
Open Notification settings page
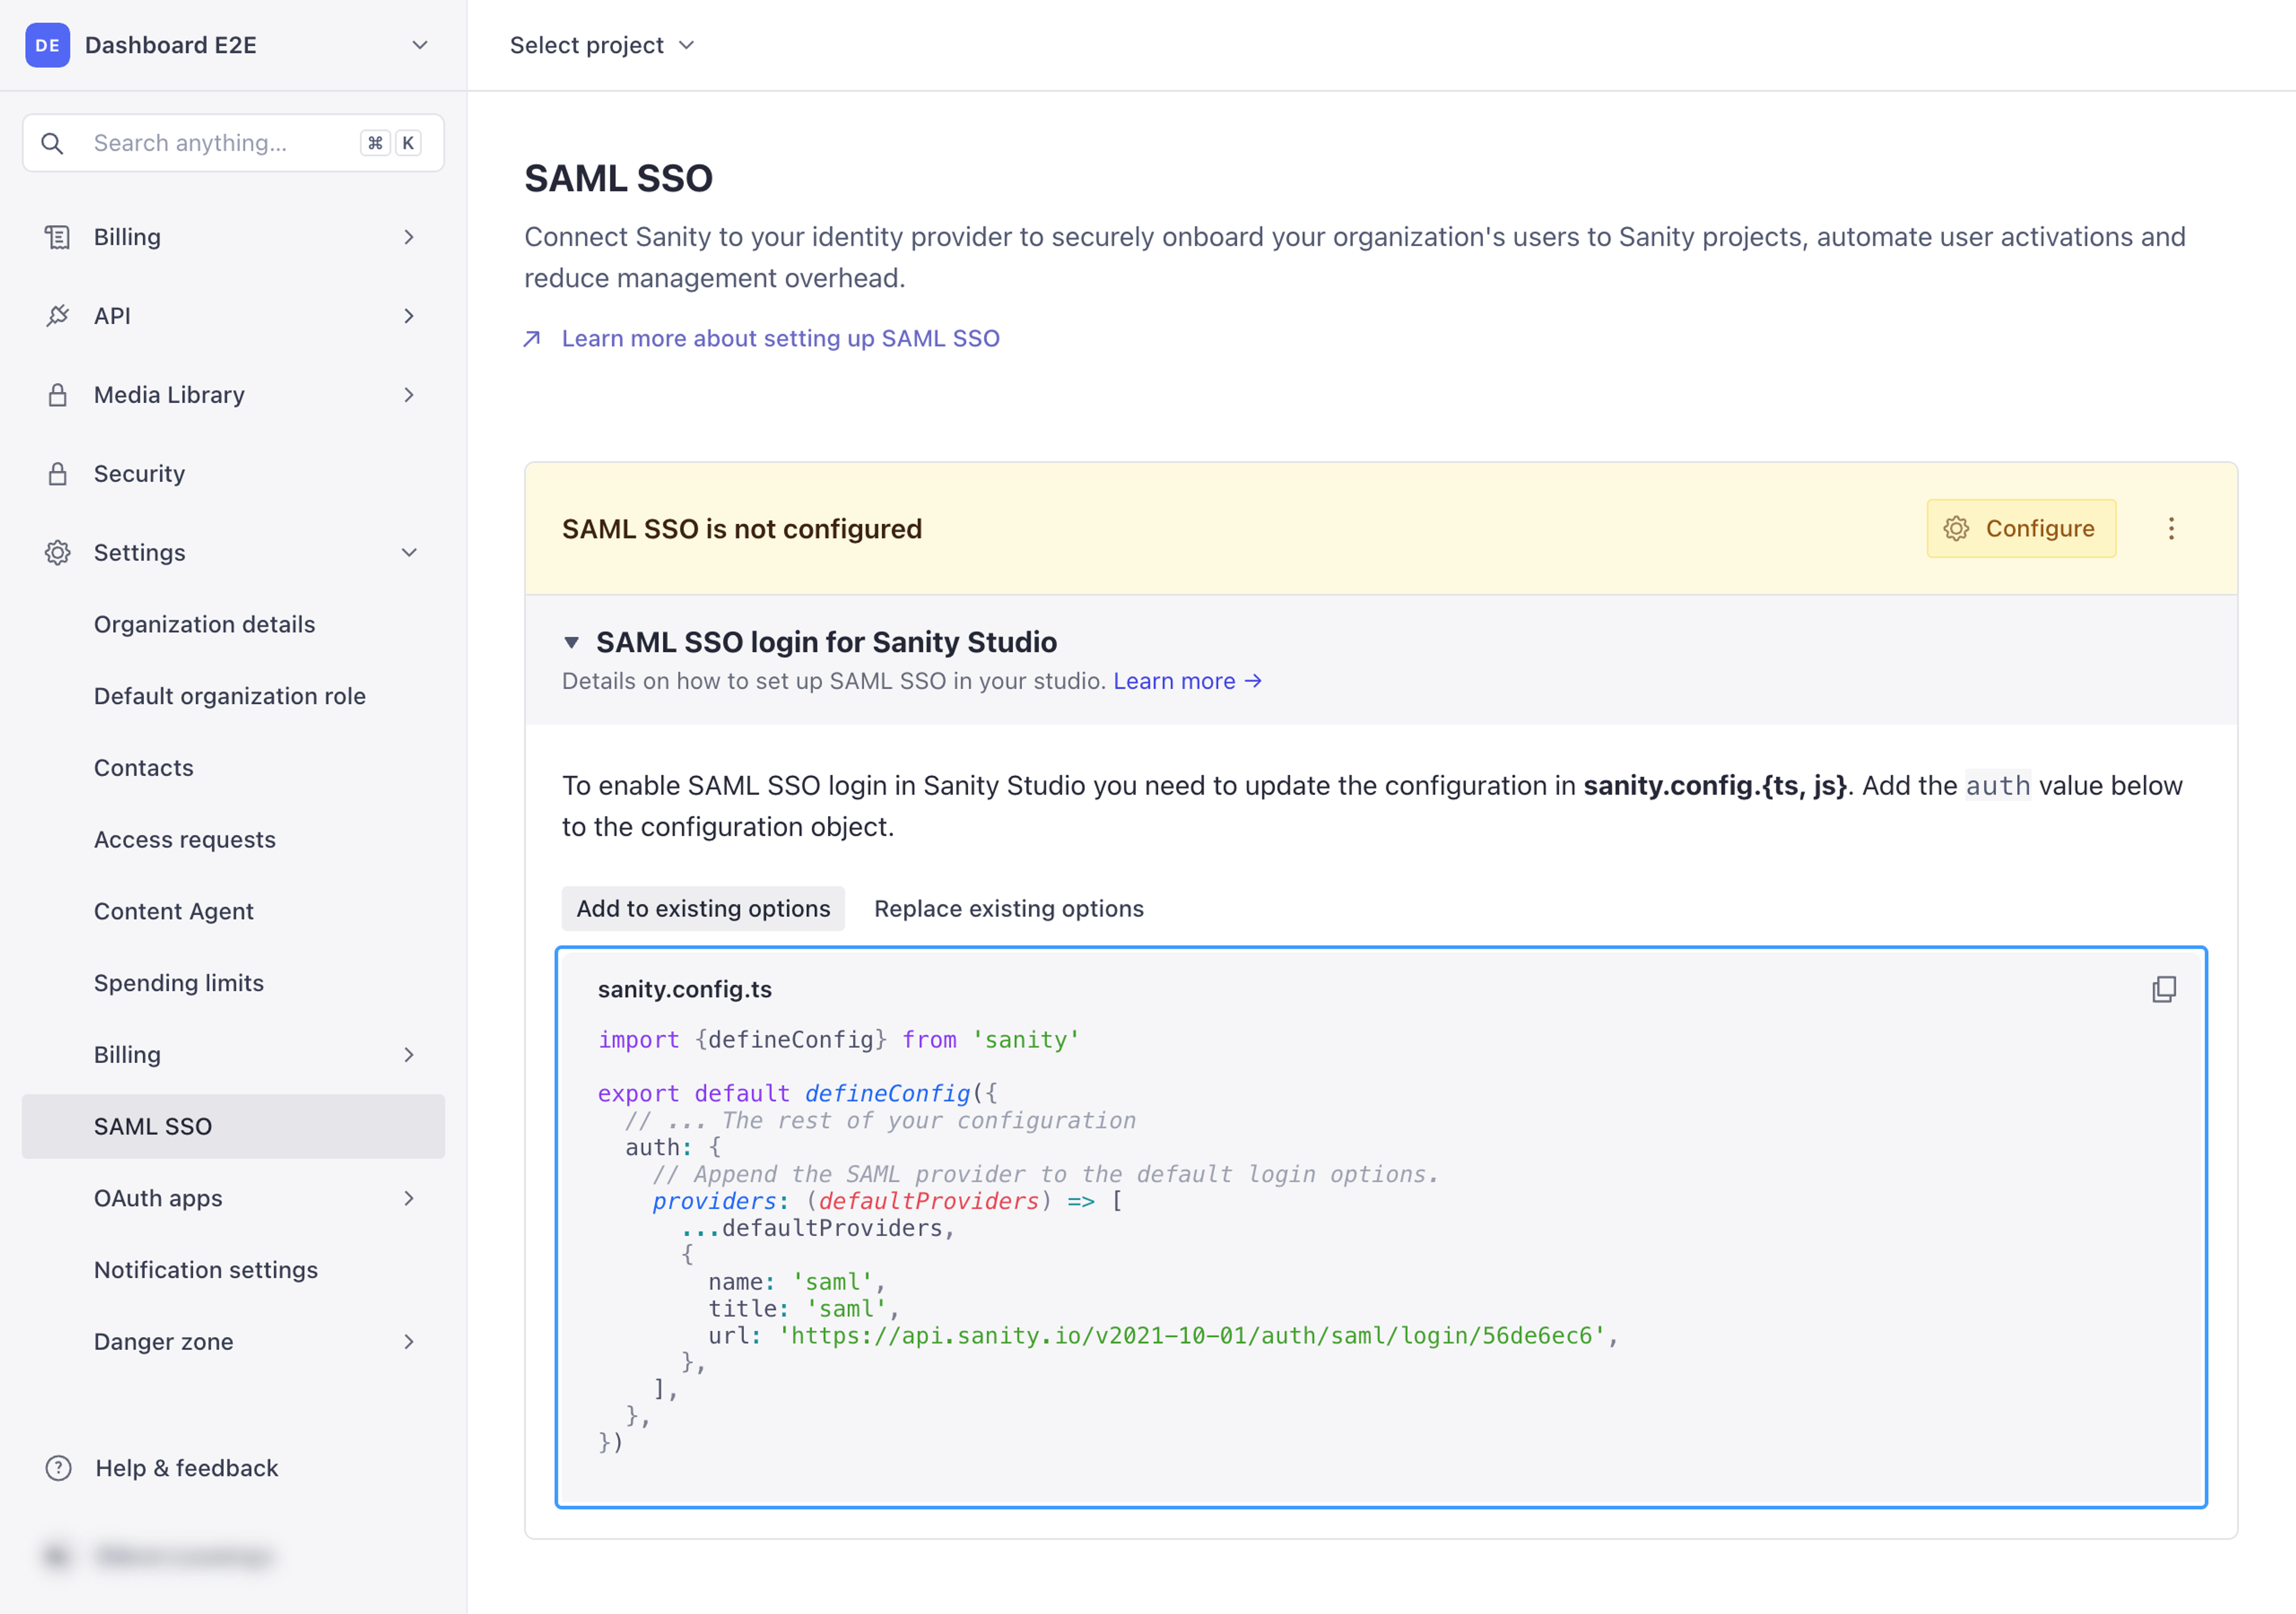(233, 1270)
